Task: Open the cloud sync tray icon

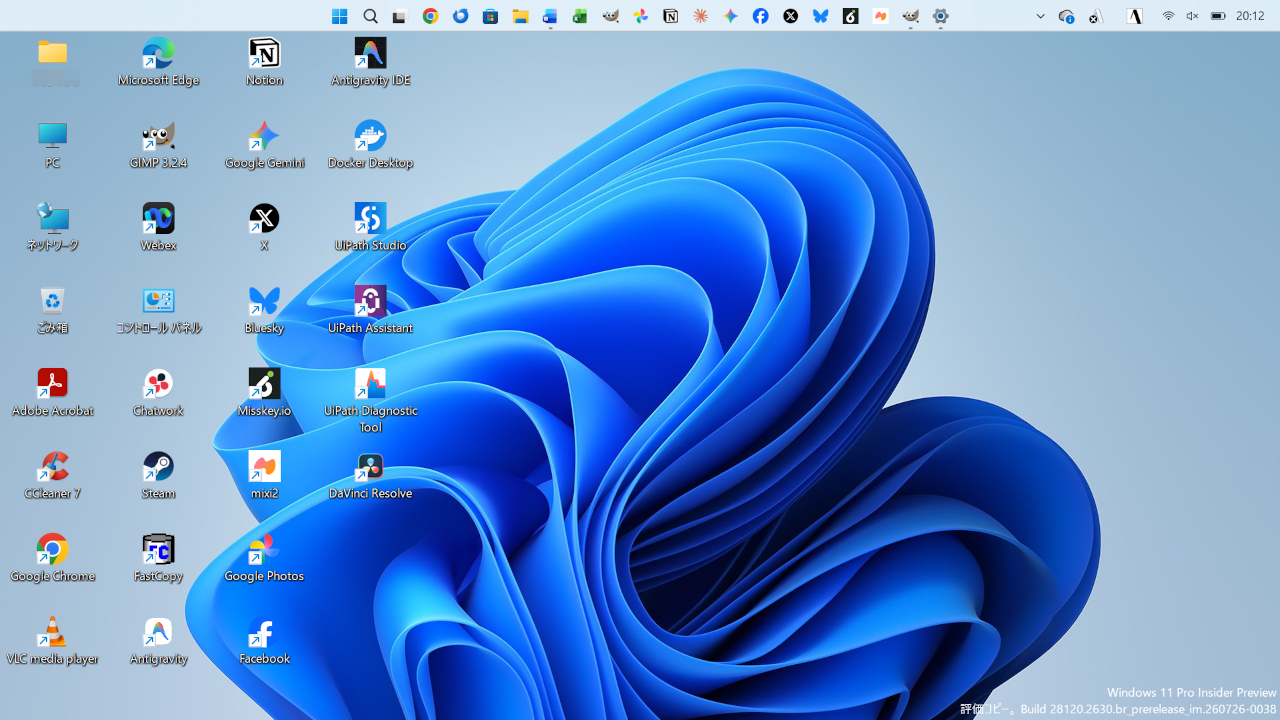Action: click(1066, 16)
